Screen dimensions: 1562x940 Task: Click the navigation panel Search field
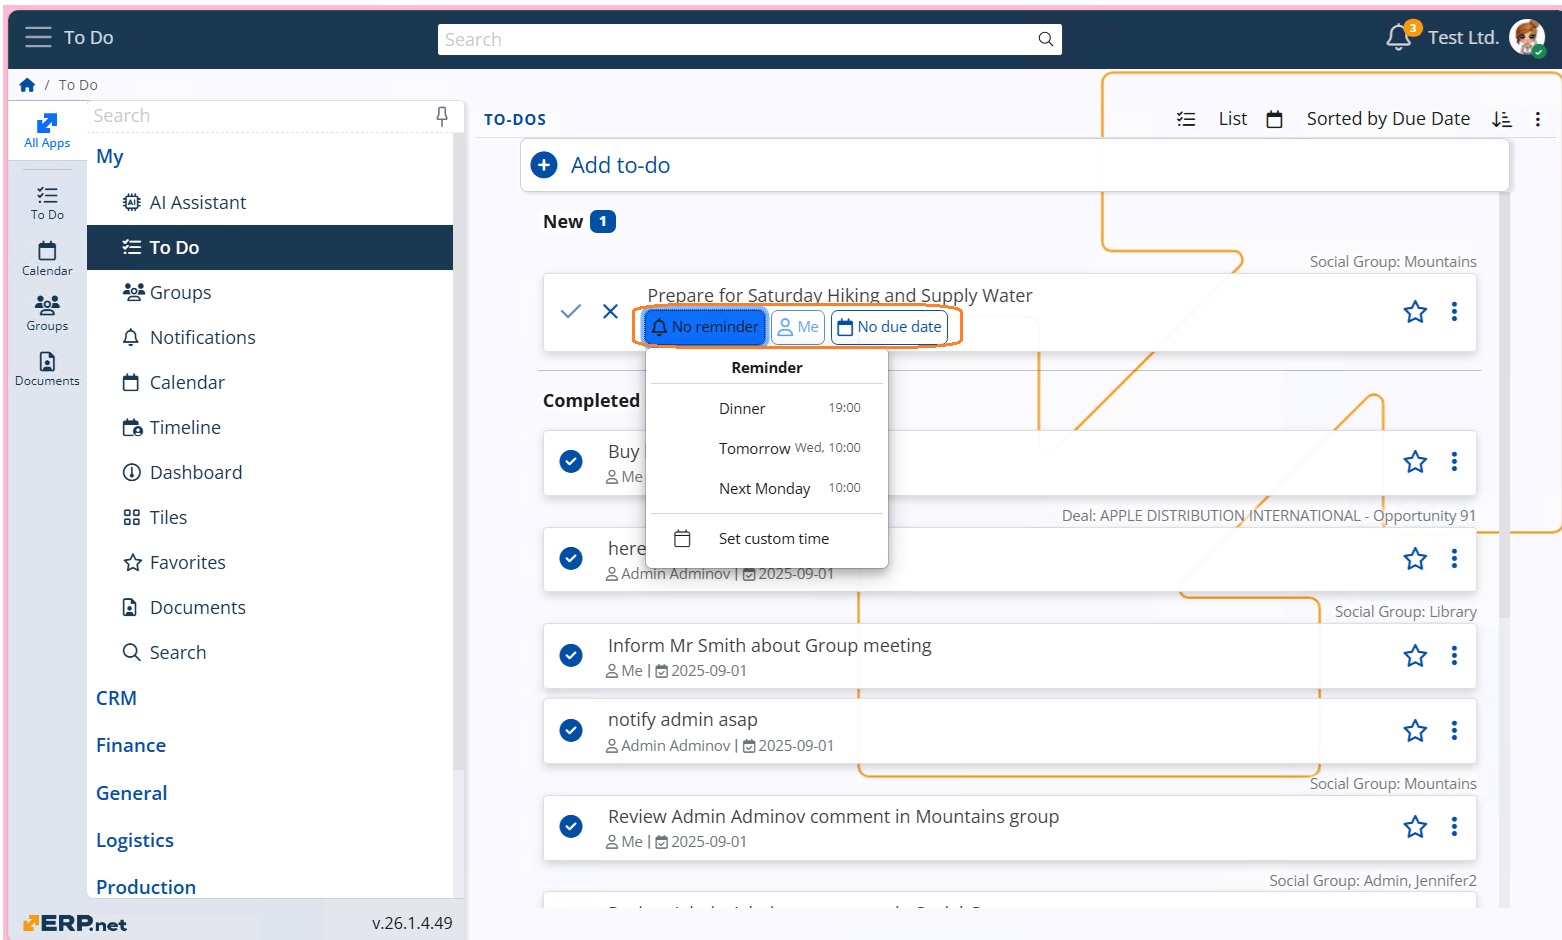coord(260,116)
